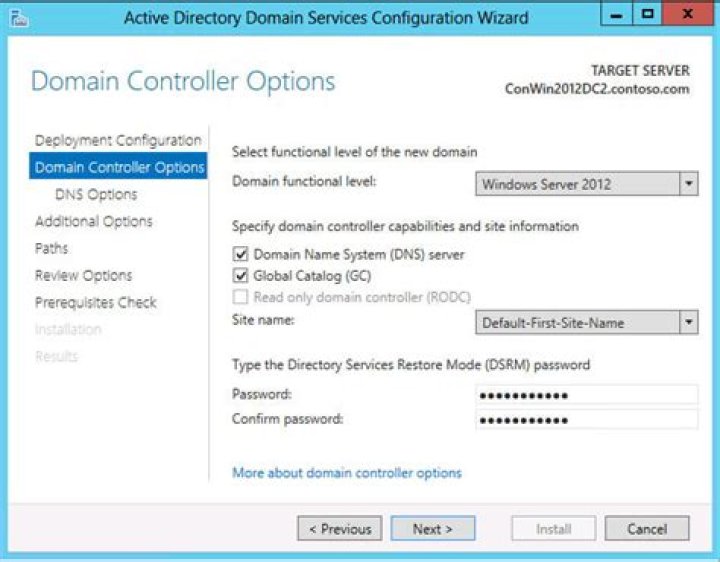This screenshot has width=720, height=562.
Task: Click in the DSRM Password field
Action: coord(586,395)
